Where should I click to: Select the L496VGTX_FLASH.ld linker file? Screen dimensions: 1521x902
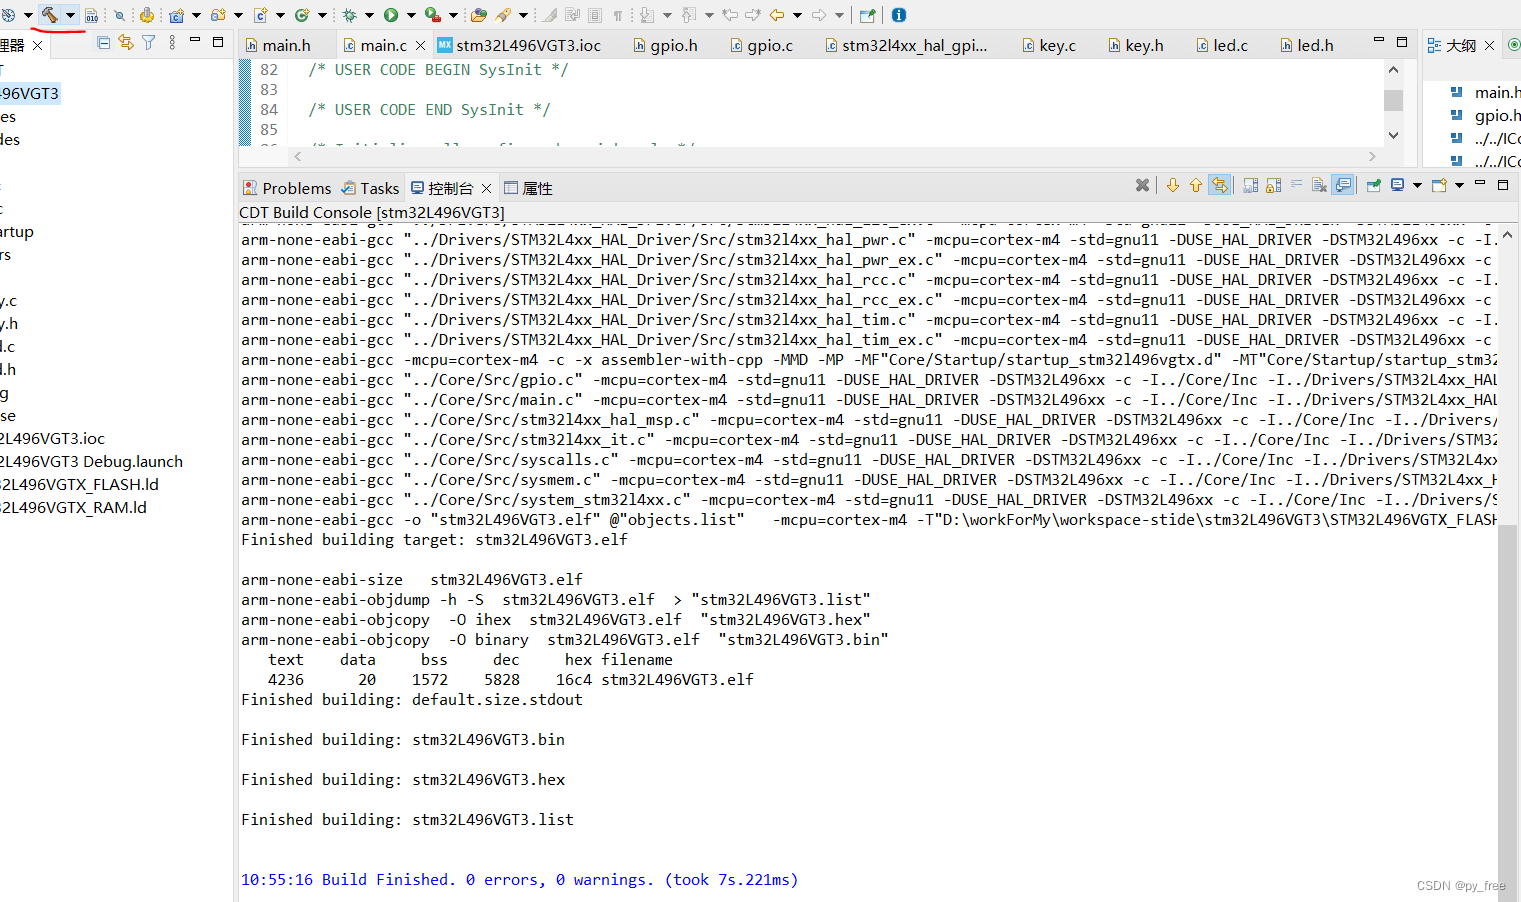pos(79,484)
